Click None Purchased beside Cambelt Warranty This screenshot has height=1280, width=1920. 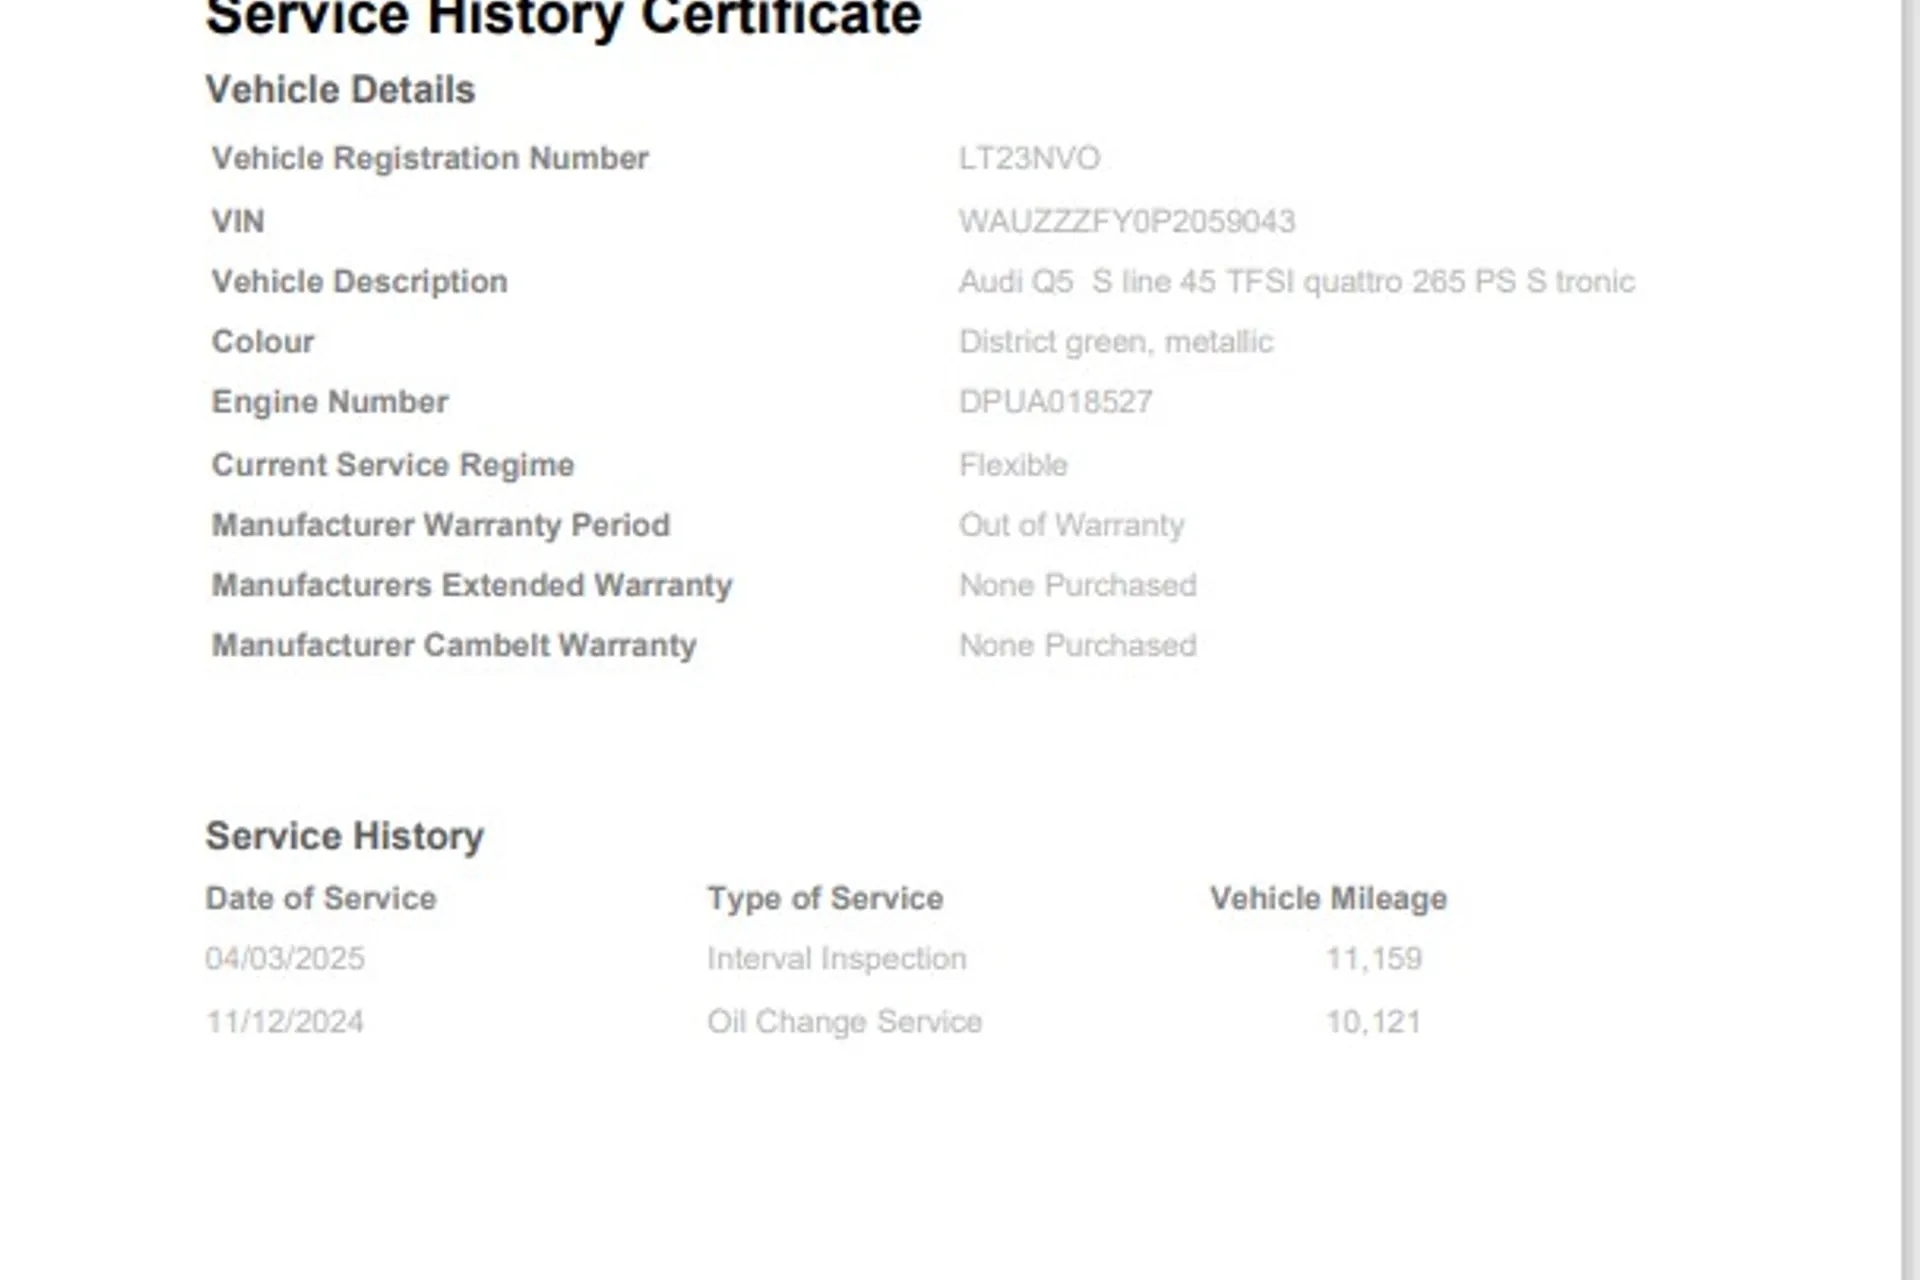pyautogui.click(x=1077, y=645)
